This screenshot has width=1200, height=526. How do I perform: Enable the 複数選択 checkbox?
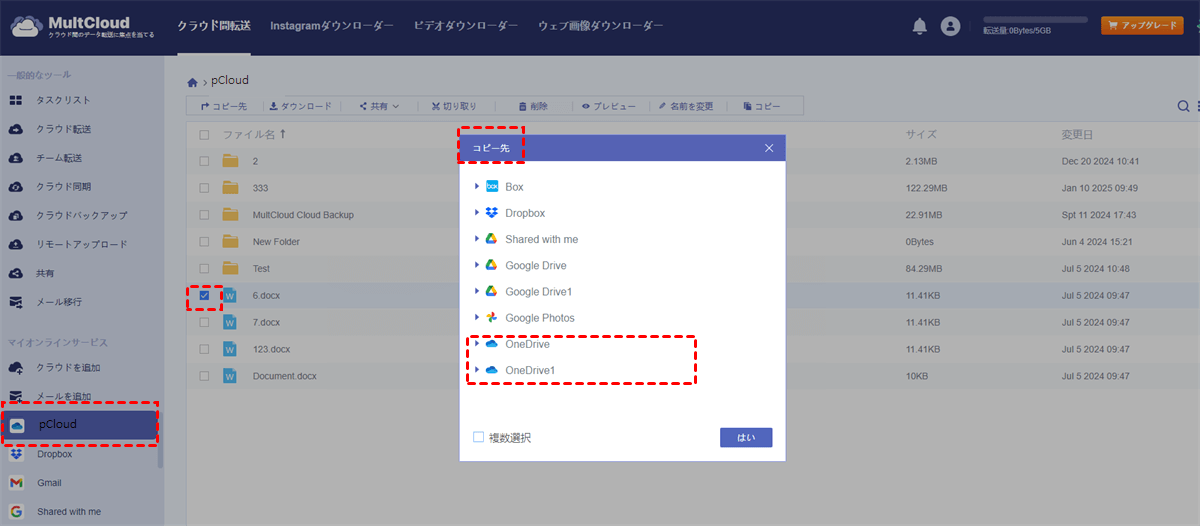(x=479, y=437)
